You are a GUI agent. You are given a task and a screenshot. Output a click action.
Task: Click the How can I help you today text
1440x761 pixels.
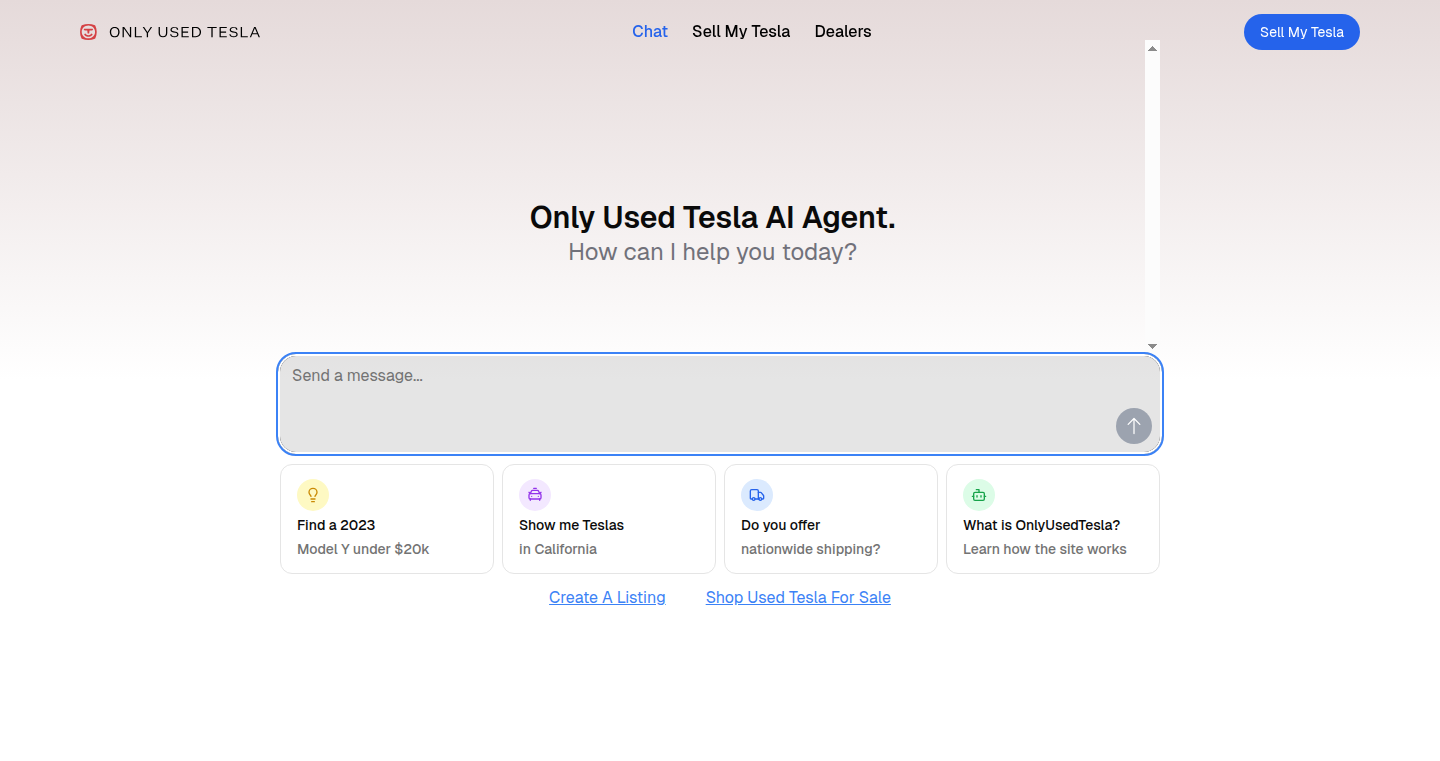712,252
